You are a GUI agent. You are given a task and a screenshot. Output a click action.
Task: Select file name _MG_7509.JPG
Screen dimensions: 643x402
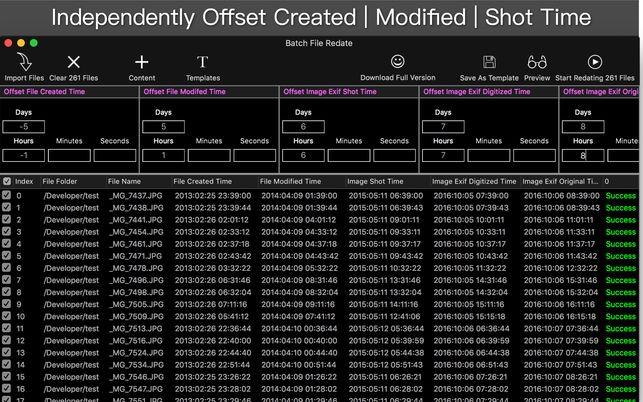click(x=136, y=316)
